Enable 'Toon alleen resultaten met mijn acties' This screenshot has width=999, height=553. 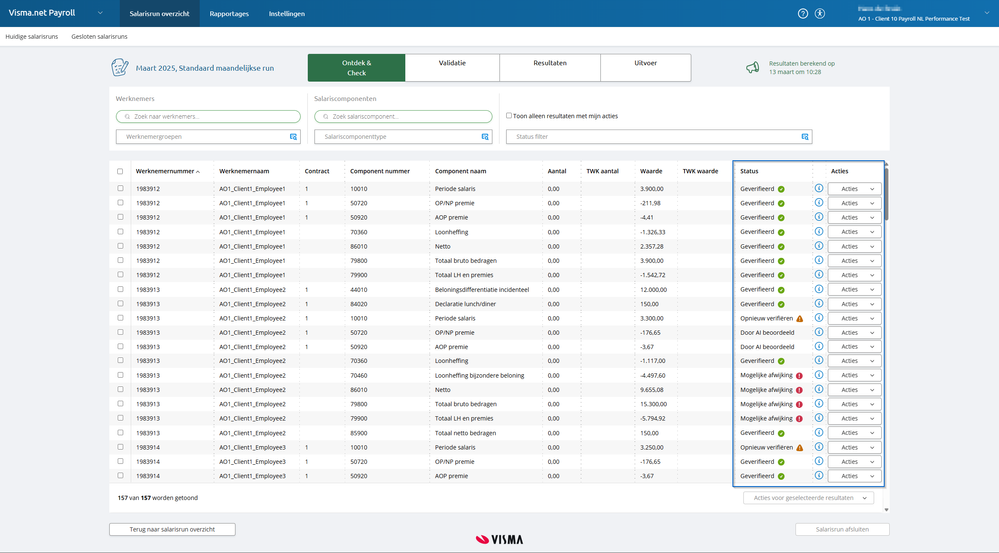[509, 116]
